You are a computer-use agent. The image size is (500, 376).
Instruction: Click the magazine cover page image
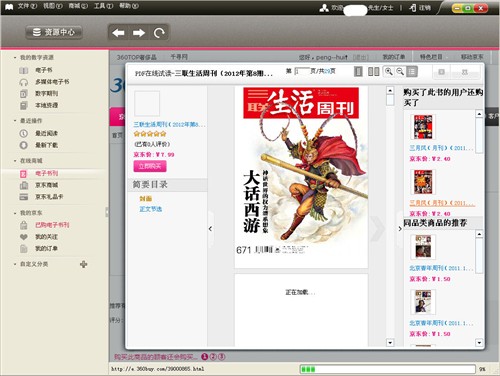click(x=301, y=177)
